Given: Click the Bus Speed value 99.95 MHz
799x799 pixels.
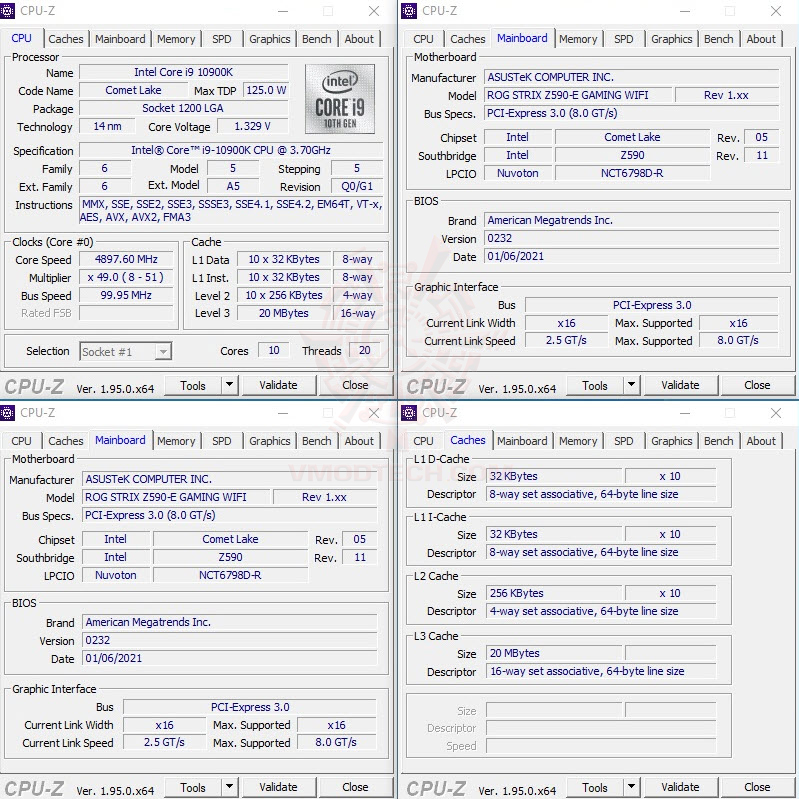Looking at the screenshot, I should [126, 295].
